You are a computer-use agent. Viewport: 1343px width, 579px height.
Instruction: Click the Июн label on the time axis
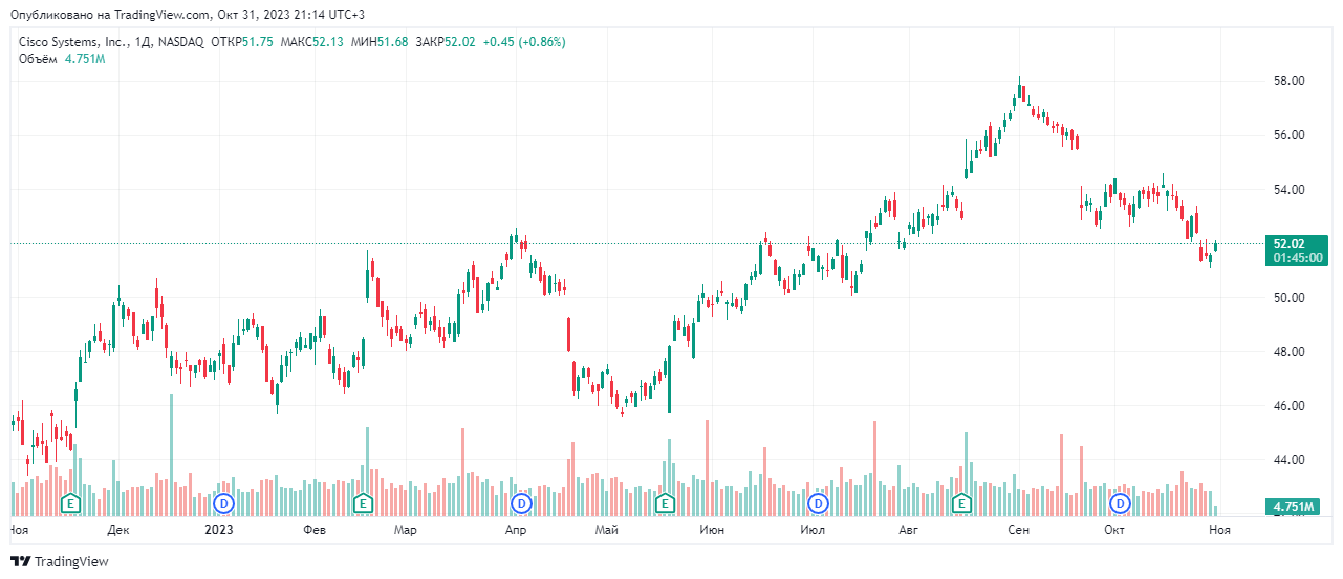pos(712,529)
